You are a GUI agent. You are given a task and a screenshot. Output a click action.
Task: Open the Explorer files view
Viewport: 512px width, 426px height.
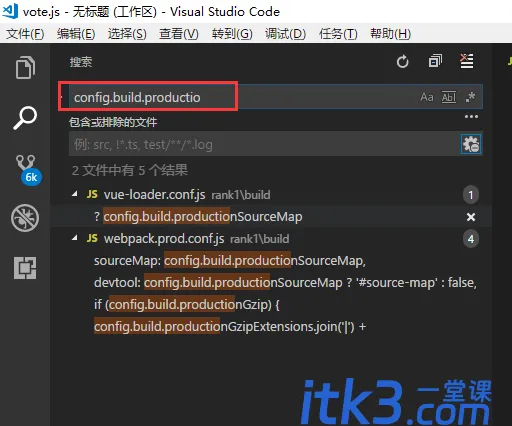[25, 68]
